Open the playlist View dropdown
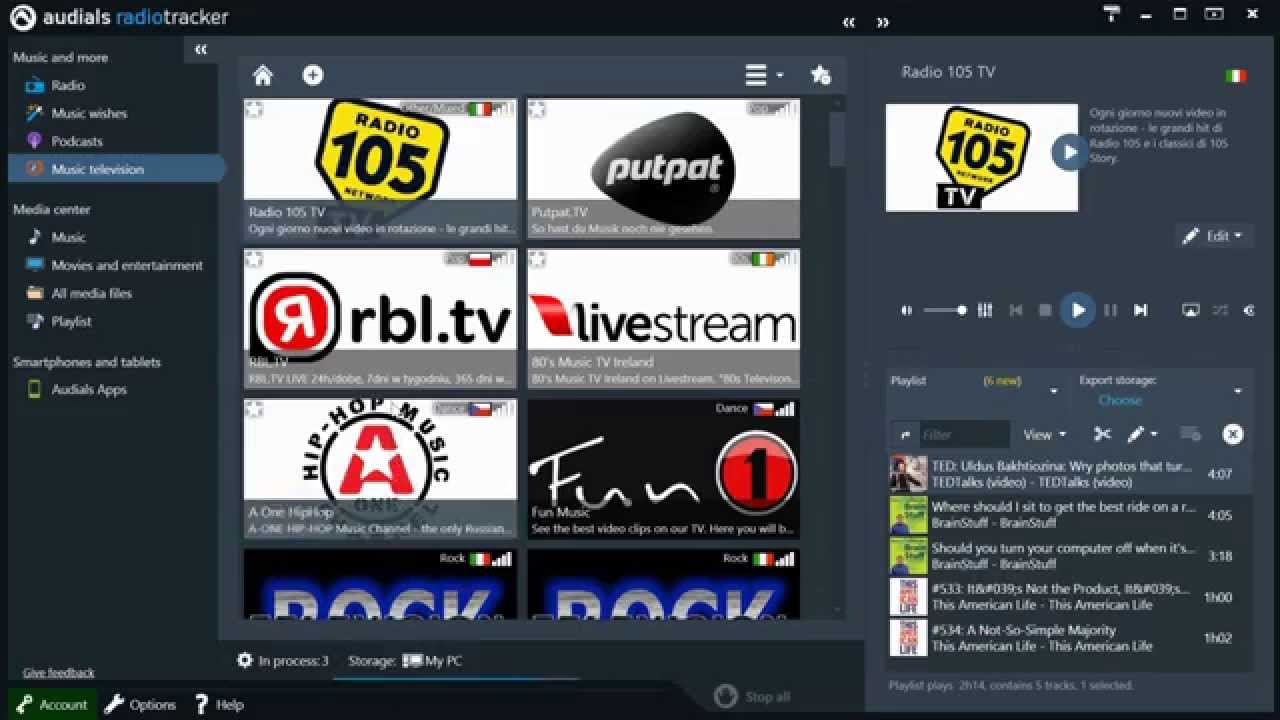Screen dimensions: 1280x720 [x=1044, y=434]
